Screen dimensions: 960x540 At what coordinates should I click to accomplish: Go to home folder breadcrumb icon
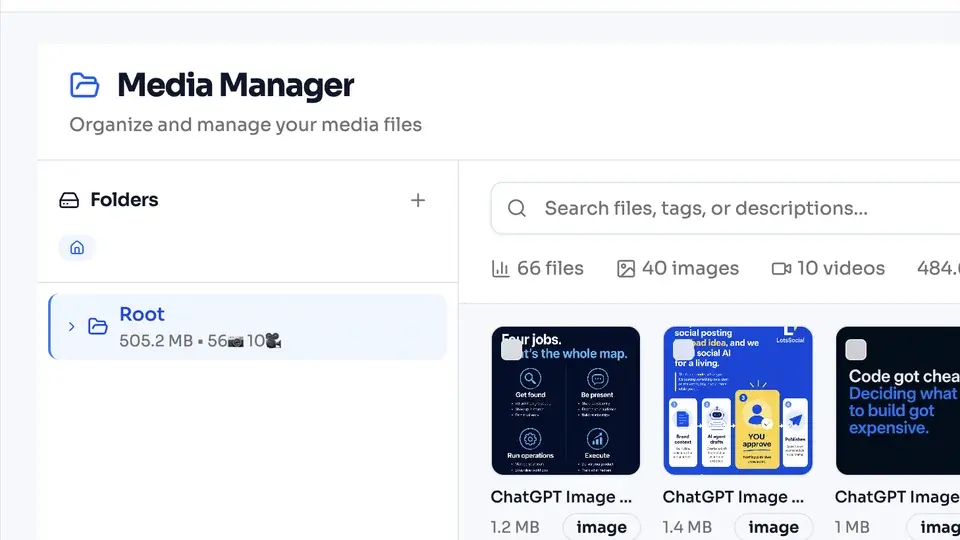77,248
